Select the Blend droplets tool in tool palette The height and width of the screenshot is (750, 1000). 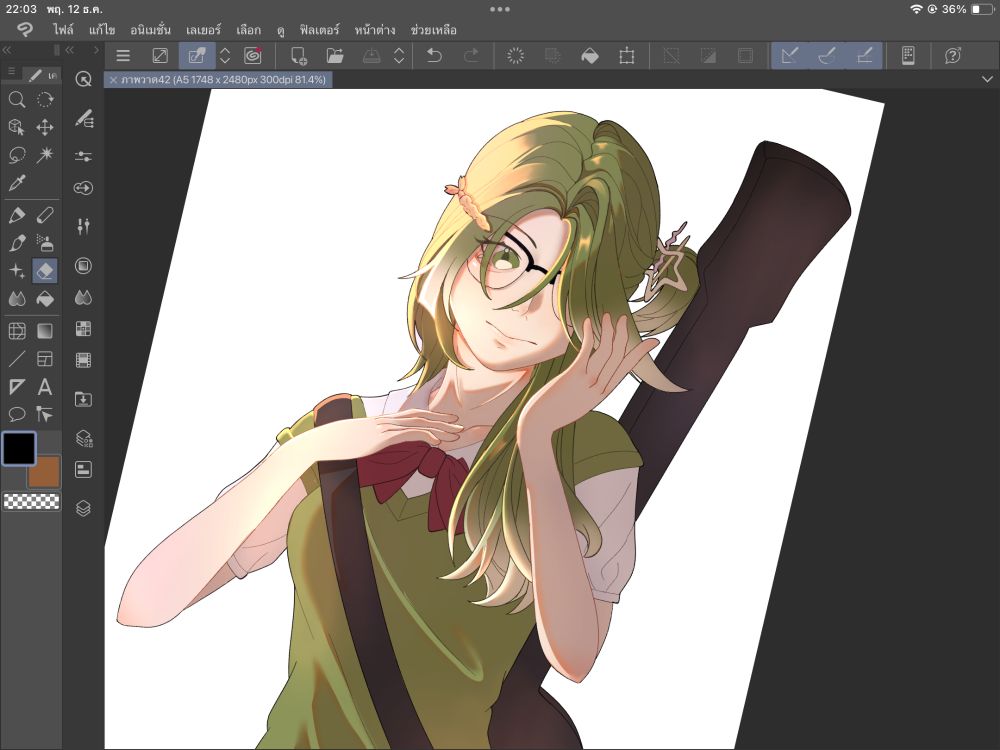coord(17,298)
